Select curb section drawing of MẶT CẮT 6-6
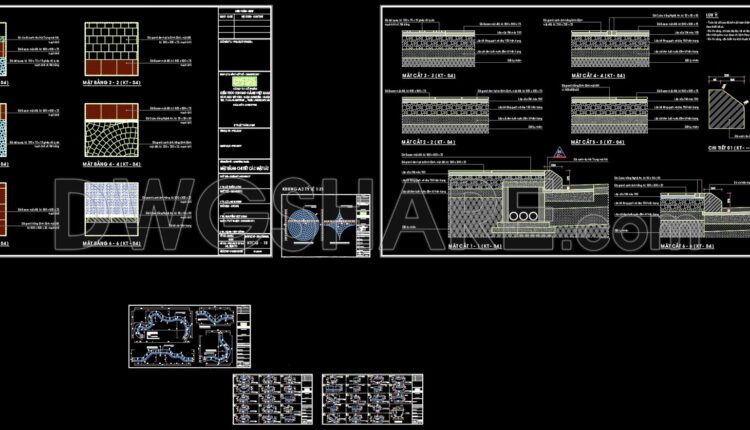 pyautogui.click(x=705, y=214)
